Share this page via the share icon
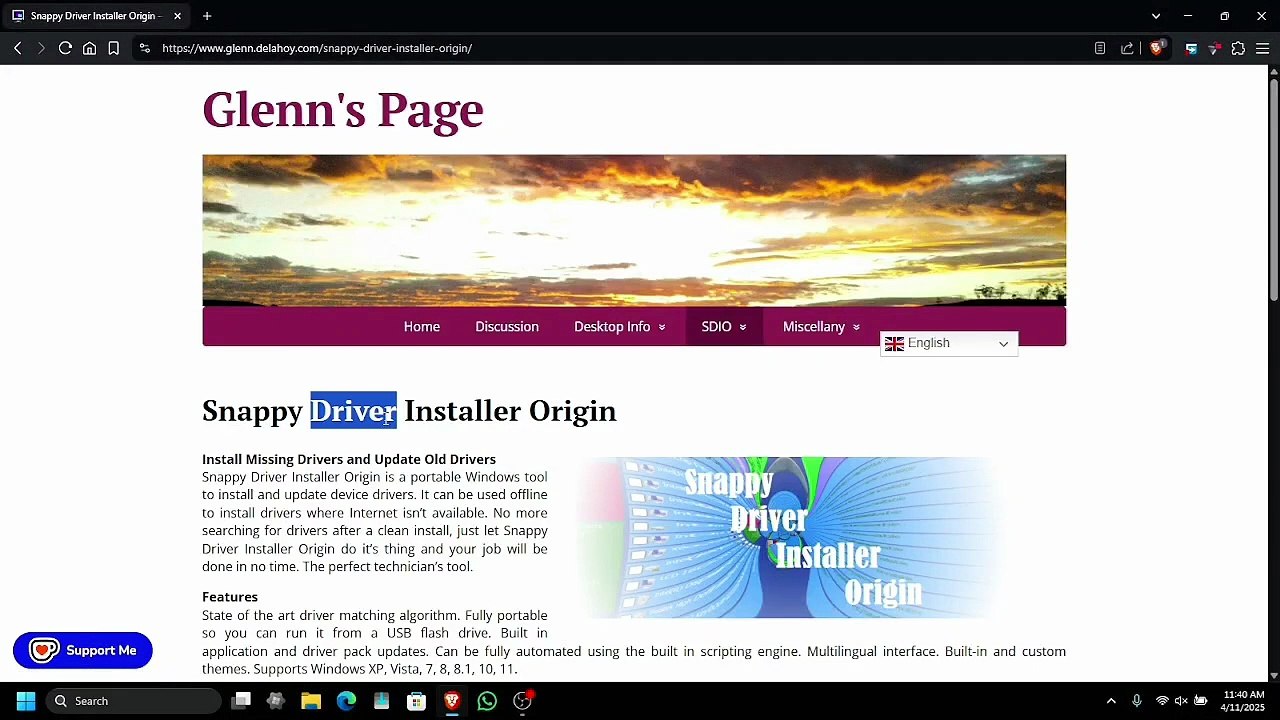Viewport: 1280px width, 720px height. coord(1127,48)
